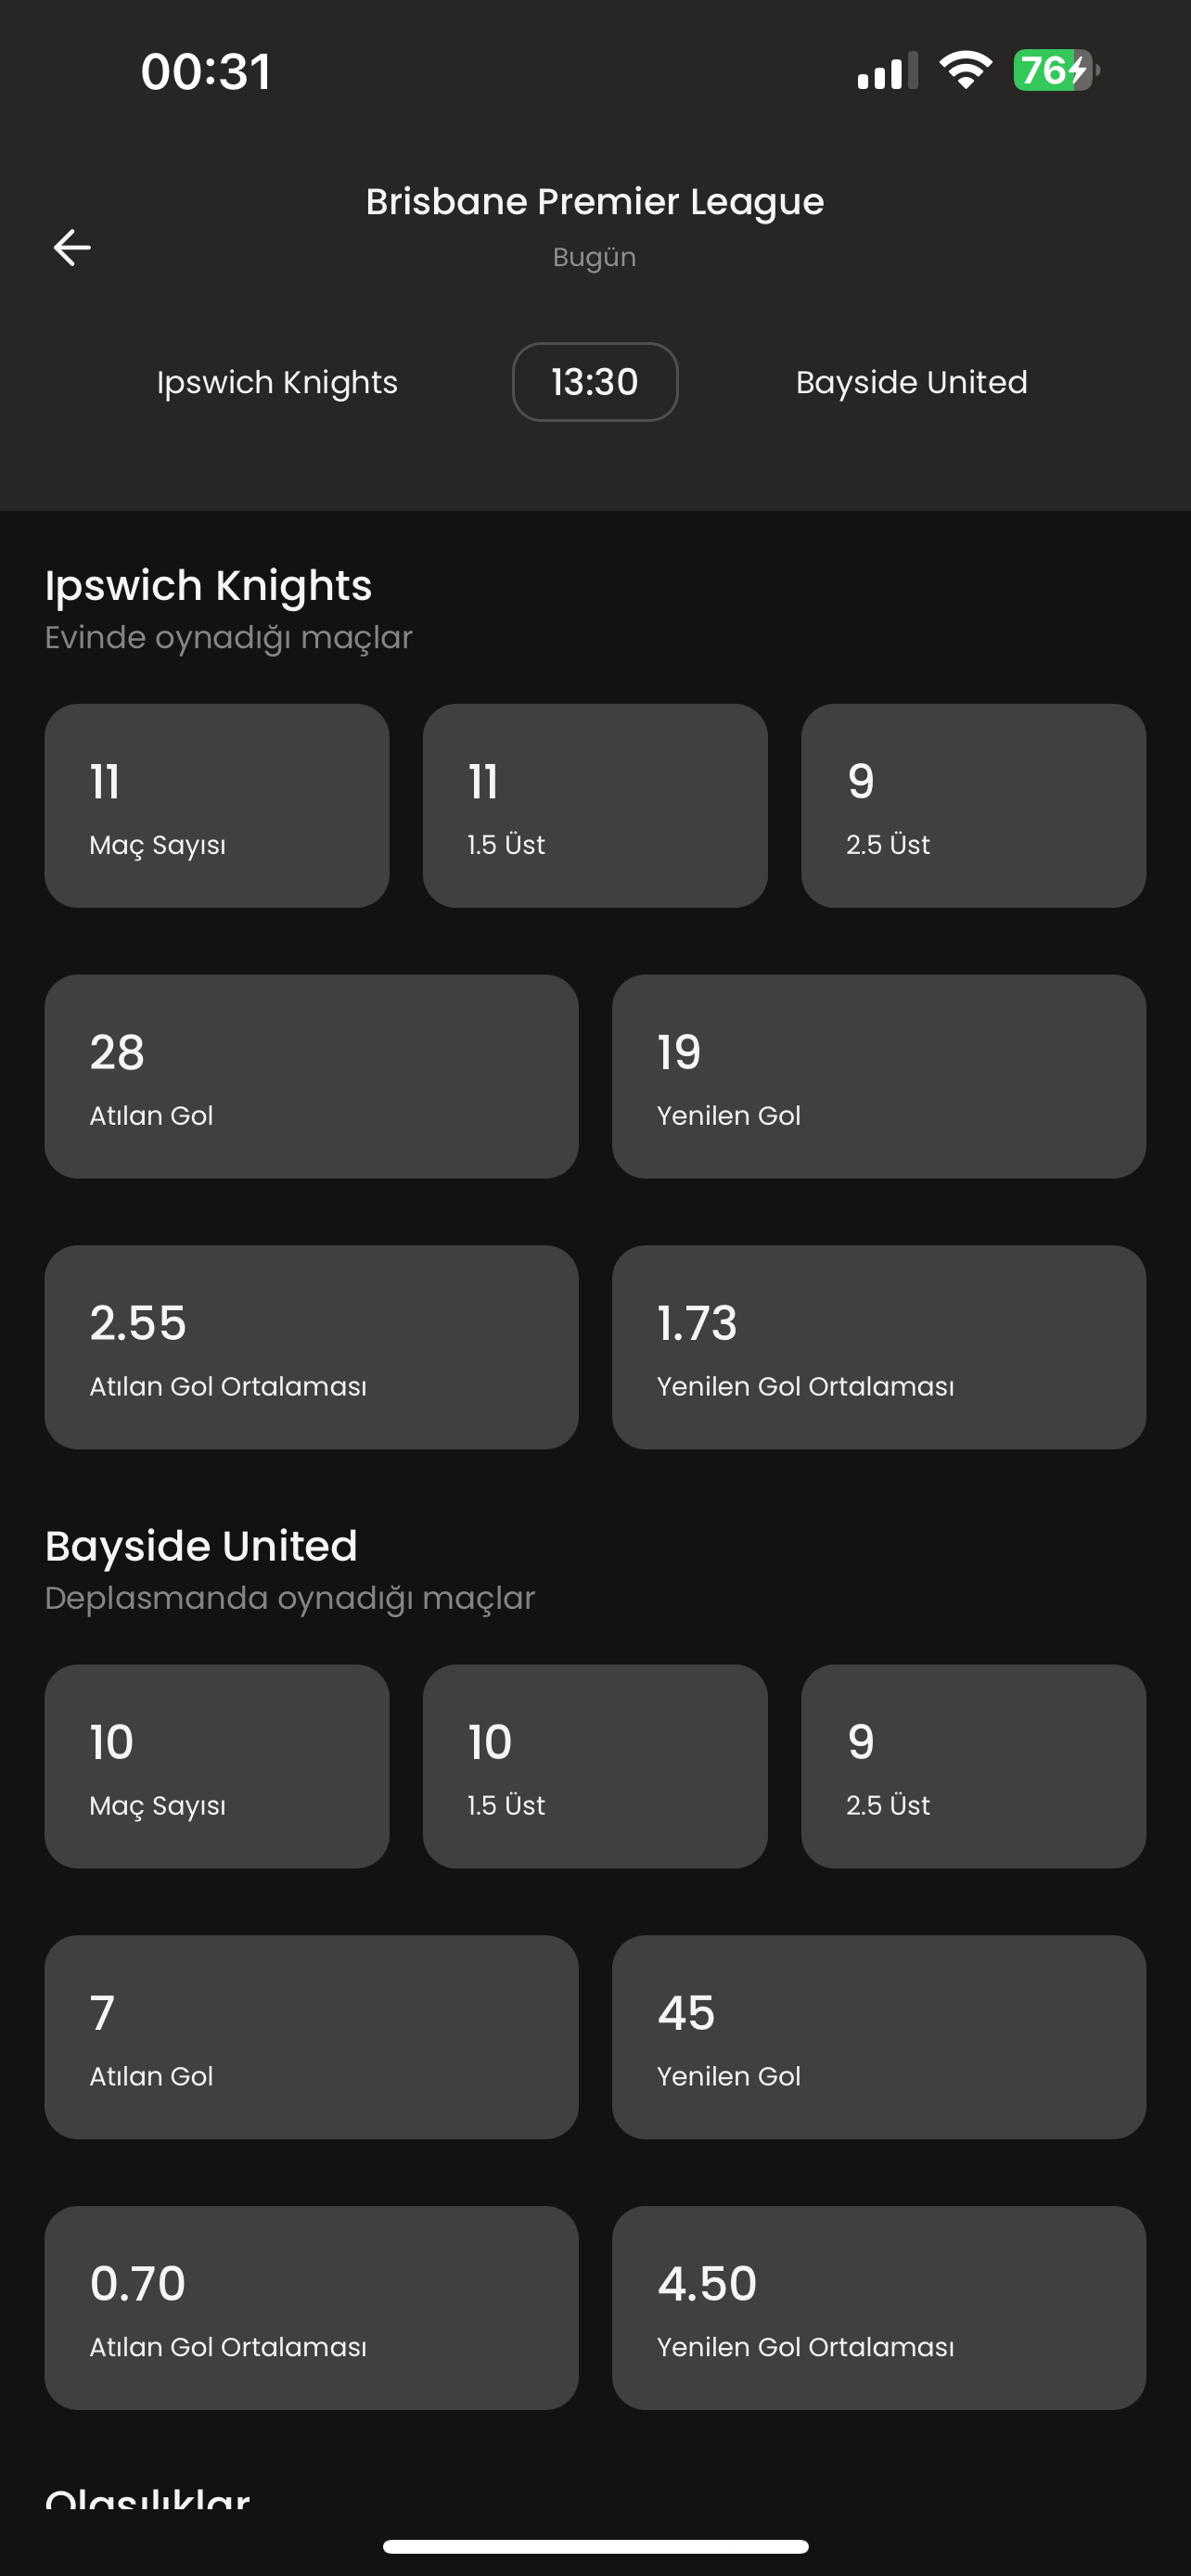
Task: Click the clock showing 00:31
Action: coord(205,70)
